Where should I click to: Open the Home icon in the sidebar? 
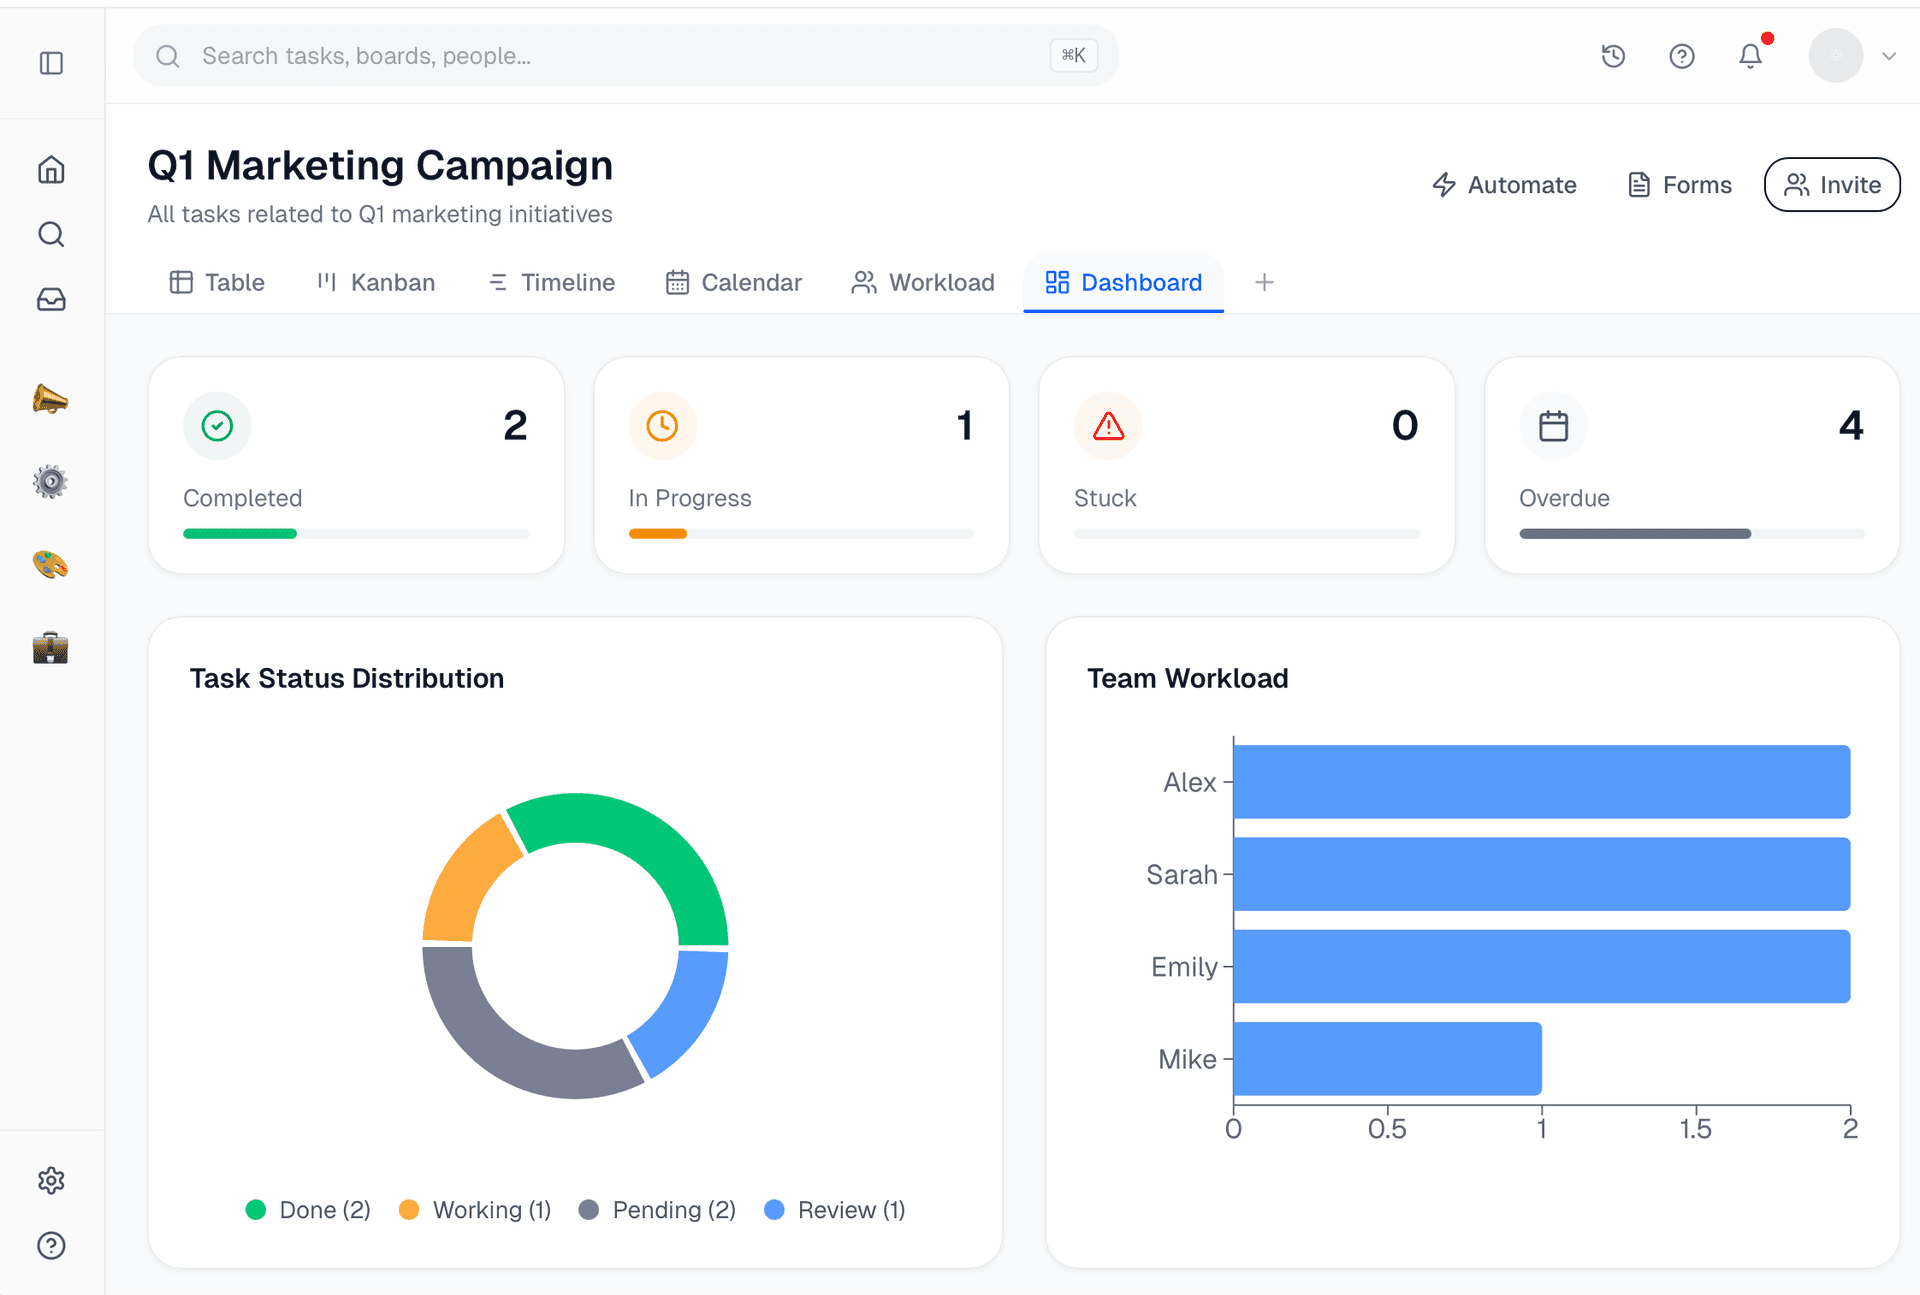click(x=51, y=169)
